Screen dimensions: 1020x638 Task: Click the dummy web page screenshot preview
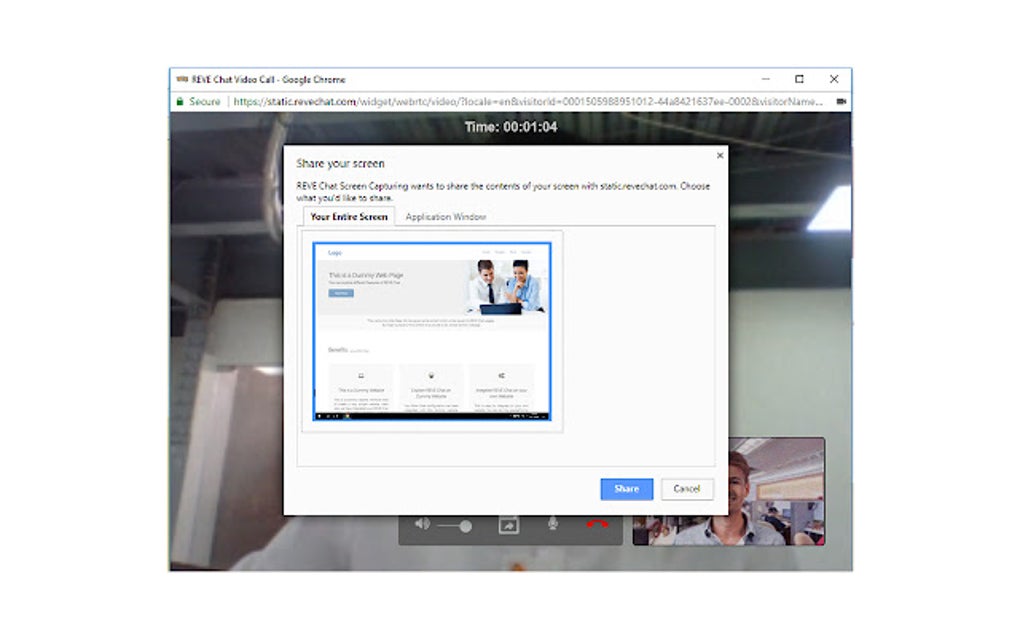point(430,330)
